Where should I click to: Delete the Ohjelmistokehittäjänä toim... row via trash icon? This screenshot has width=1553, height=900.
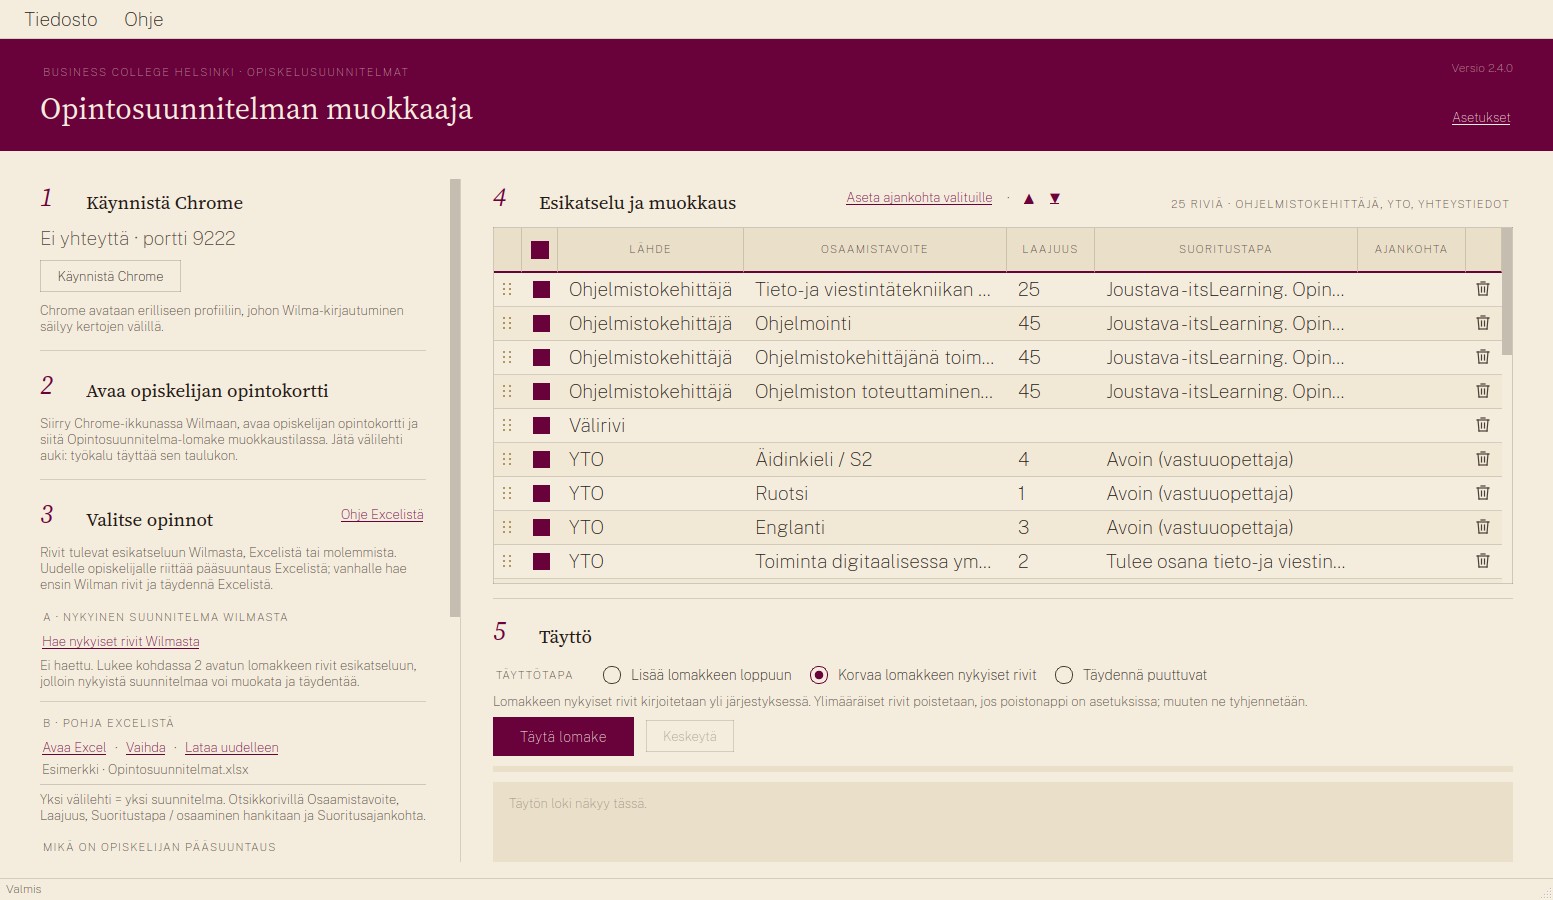point(1483,357)
